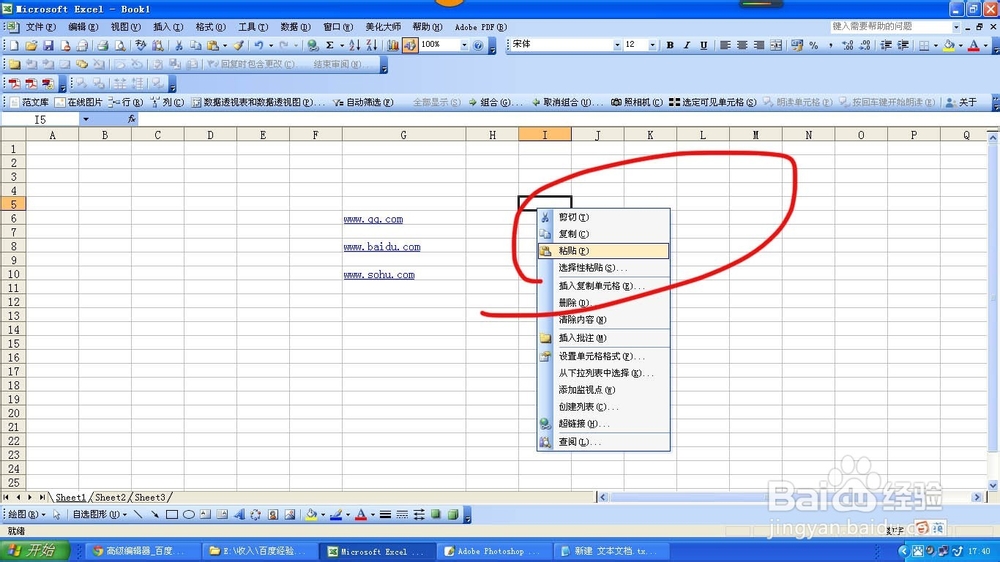Click the Undo arrow icon

coord(259,45)
